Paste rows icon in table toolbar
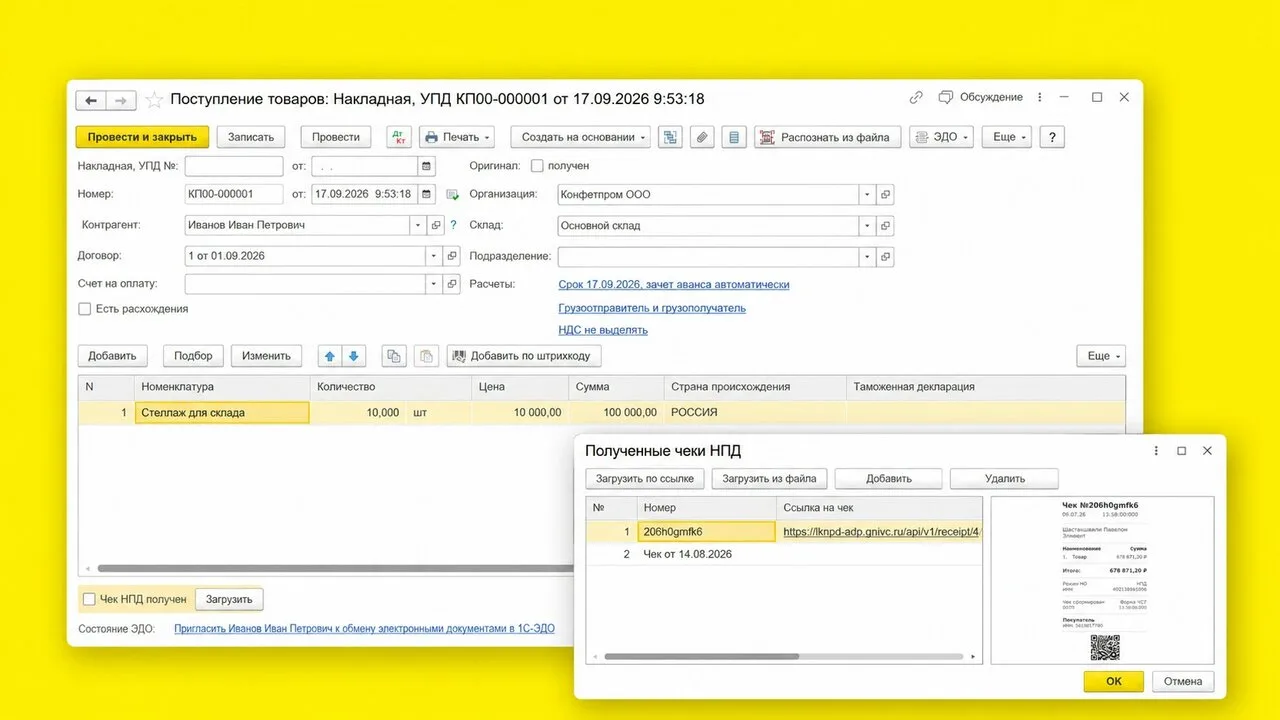Image resolution: width=1280 pixels, height=720 pixels. tap(426, 356)
